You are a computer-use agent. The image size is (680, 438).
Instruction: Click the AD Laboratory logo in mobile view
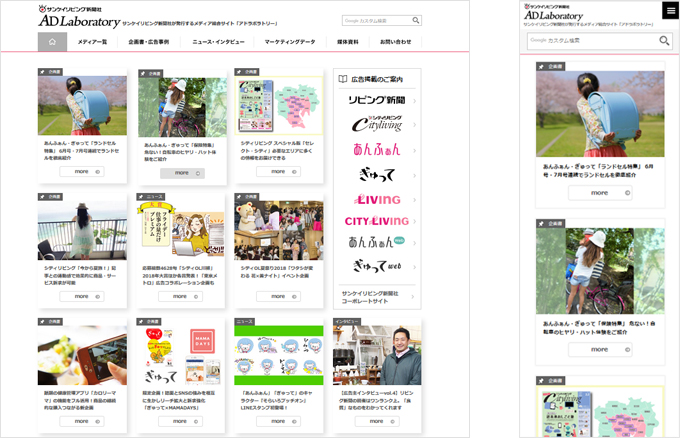553,16
